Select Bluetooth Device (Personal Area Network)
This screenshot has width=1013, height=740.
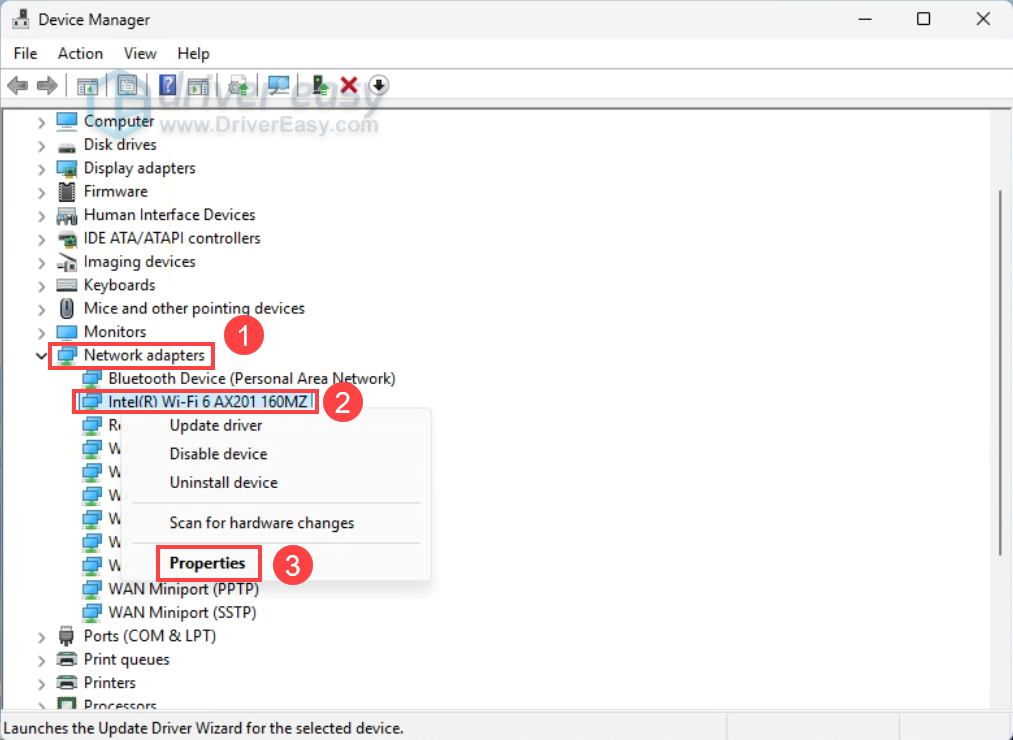tap(252, 378)
